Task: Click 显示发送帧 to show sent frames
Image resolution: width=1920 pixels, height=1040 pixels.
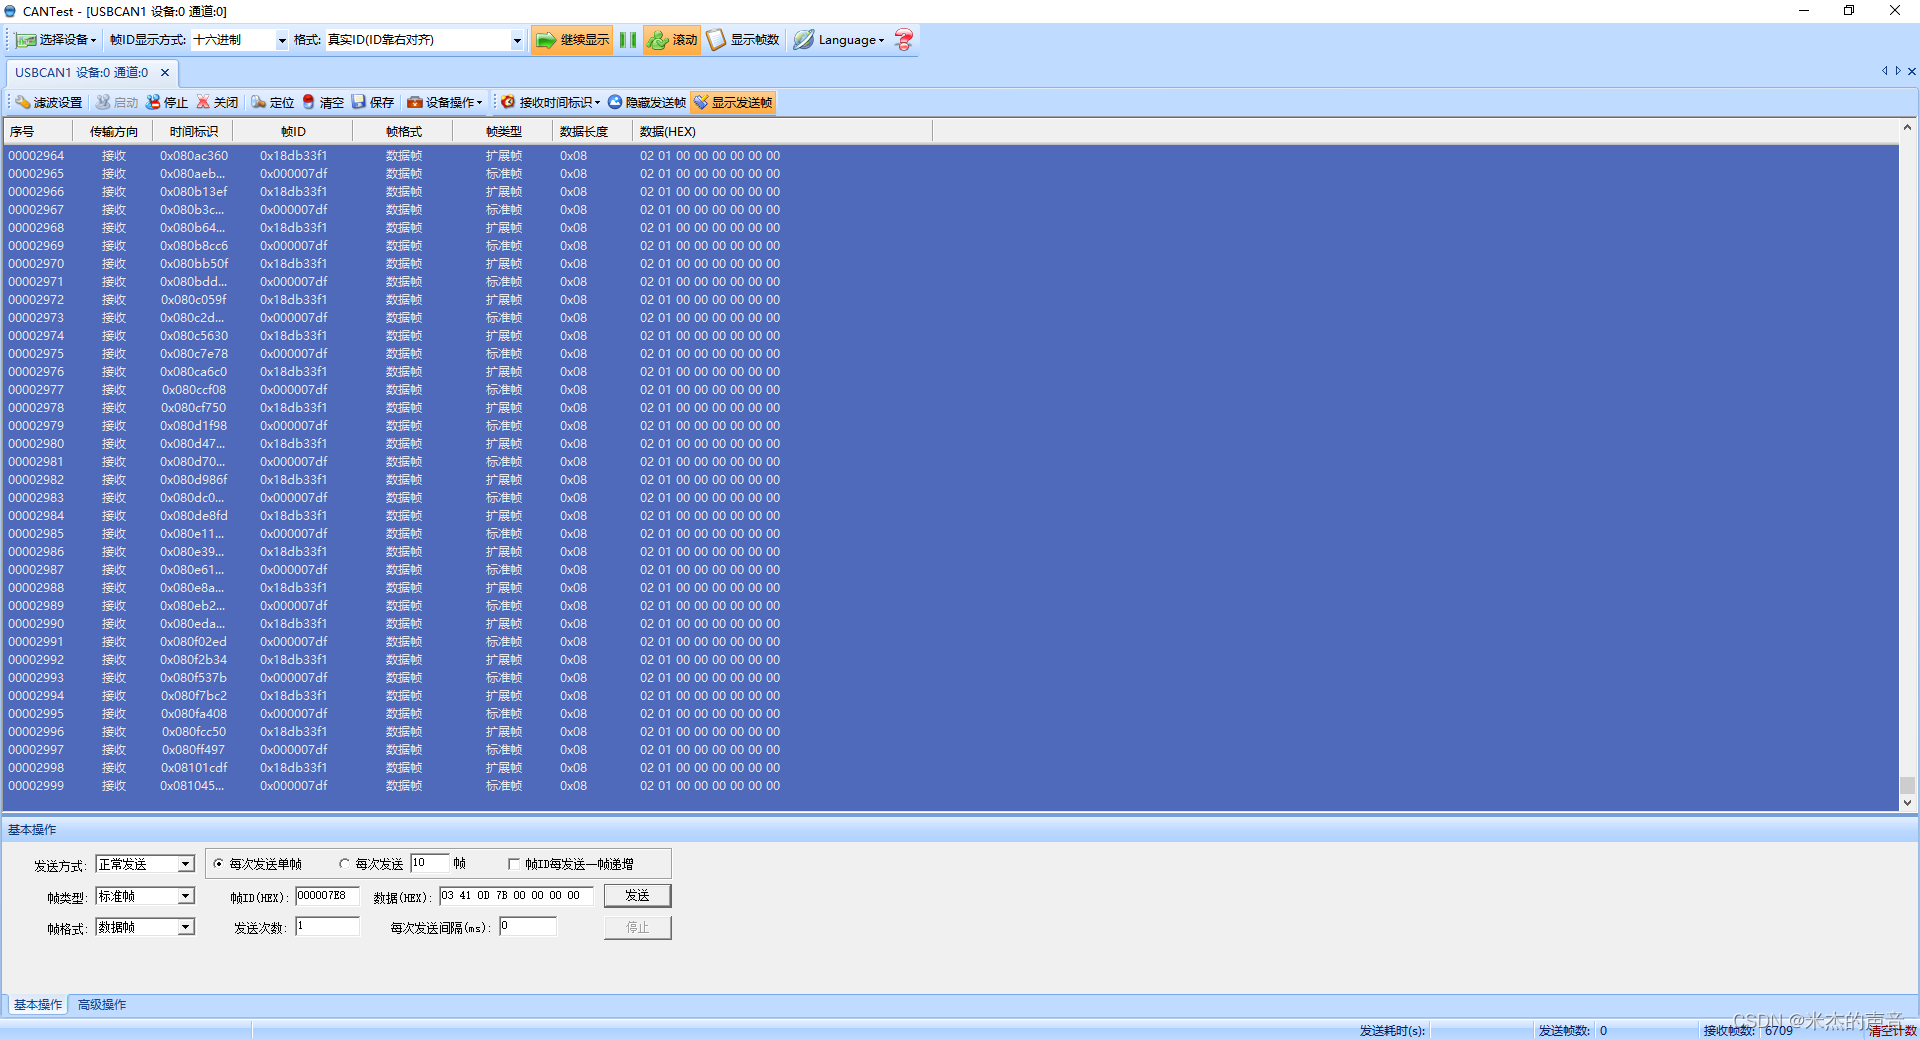Action: pos(733,102)
